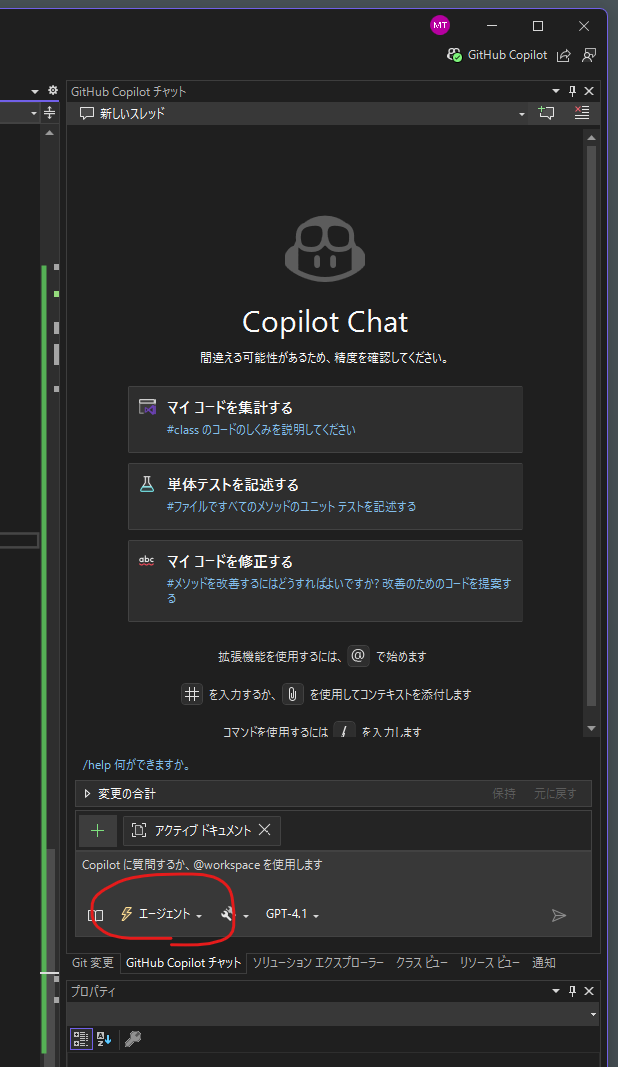Open the user feedback person icon
Screen dimensions: 618x1067
click(589, 56)
